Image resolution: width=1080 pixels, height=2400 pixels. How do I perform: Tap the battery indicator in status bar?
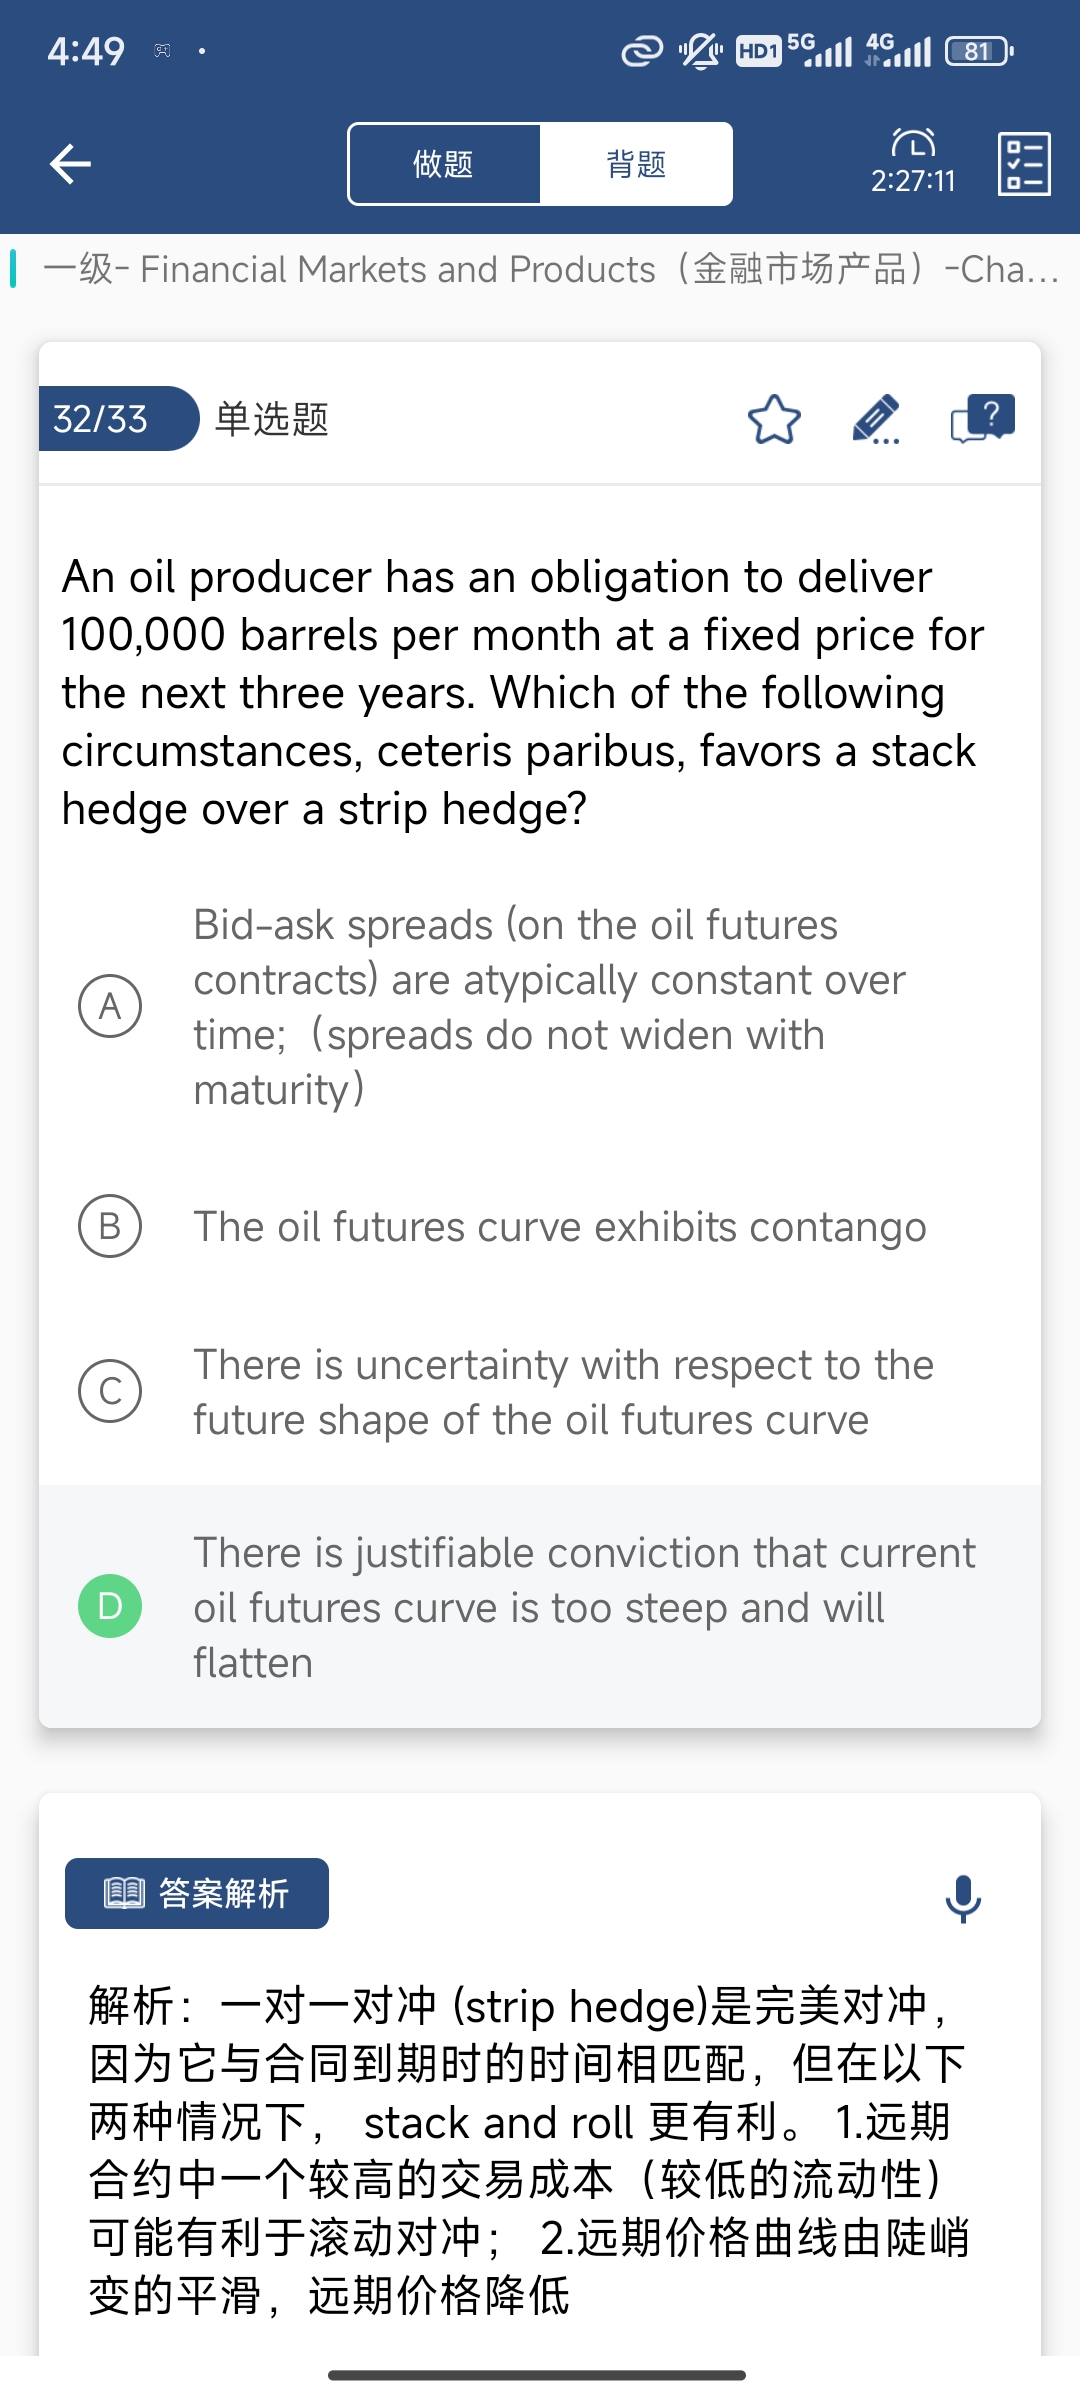980,51
